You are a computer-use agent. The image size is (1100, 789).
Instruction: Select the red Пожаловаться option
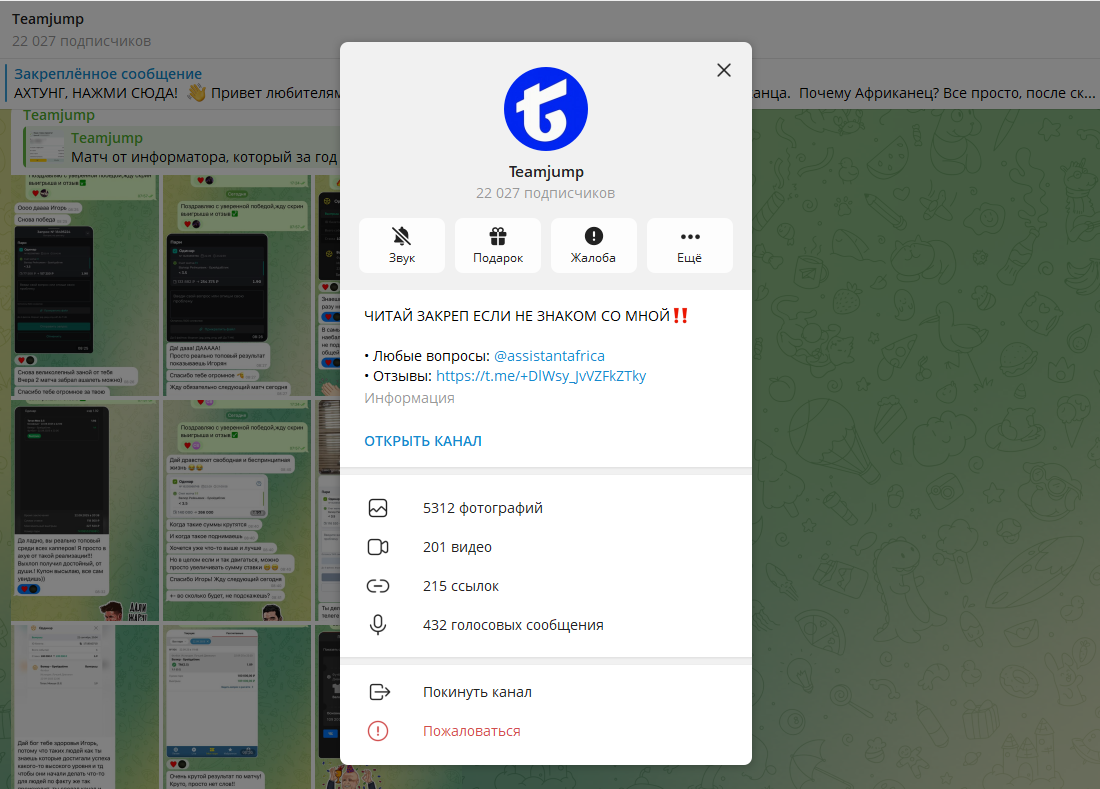[546, 731]
